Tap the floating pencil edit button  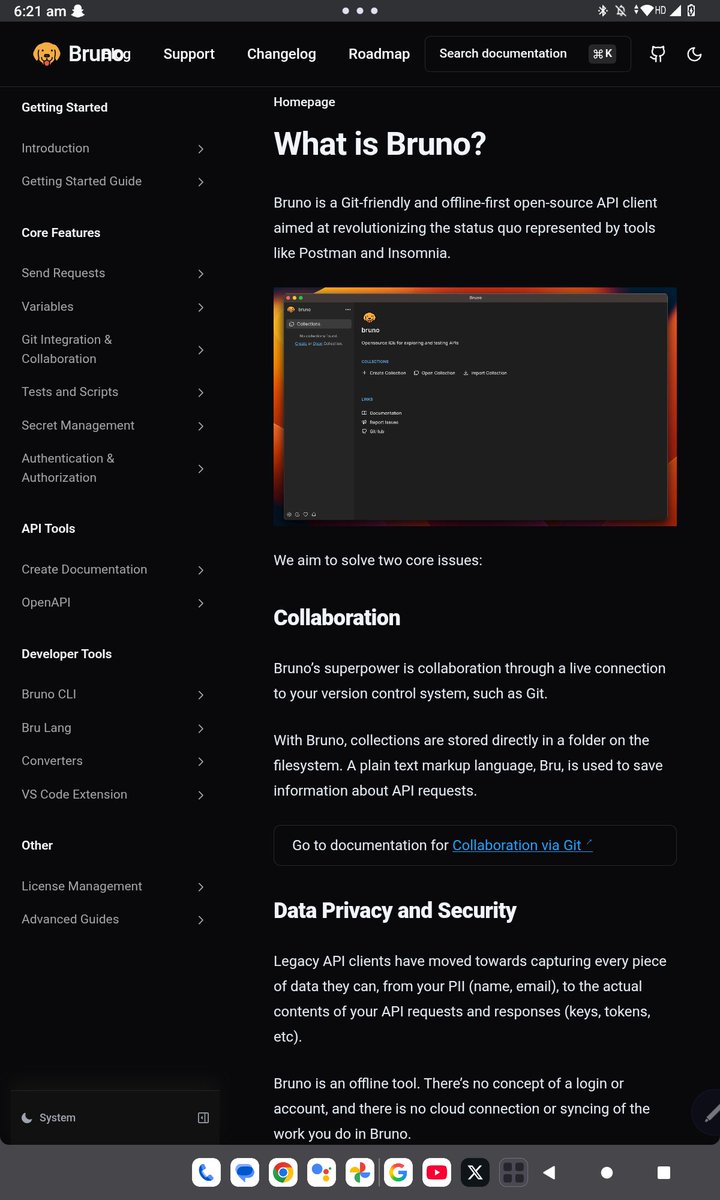(710, 1112)
